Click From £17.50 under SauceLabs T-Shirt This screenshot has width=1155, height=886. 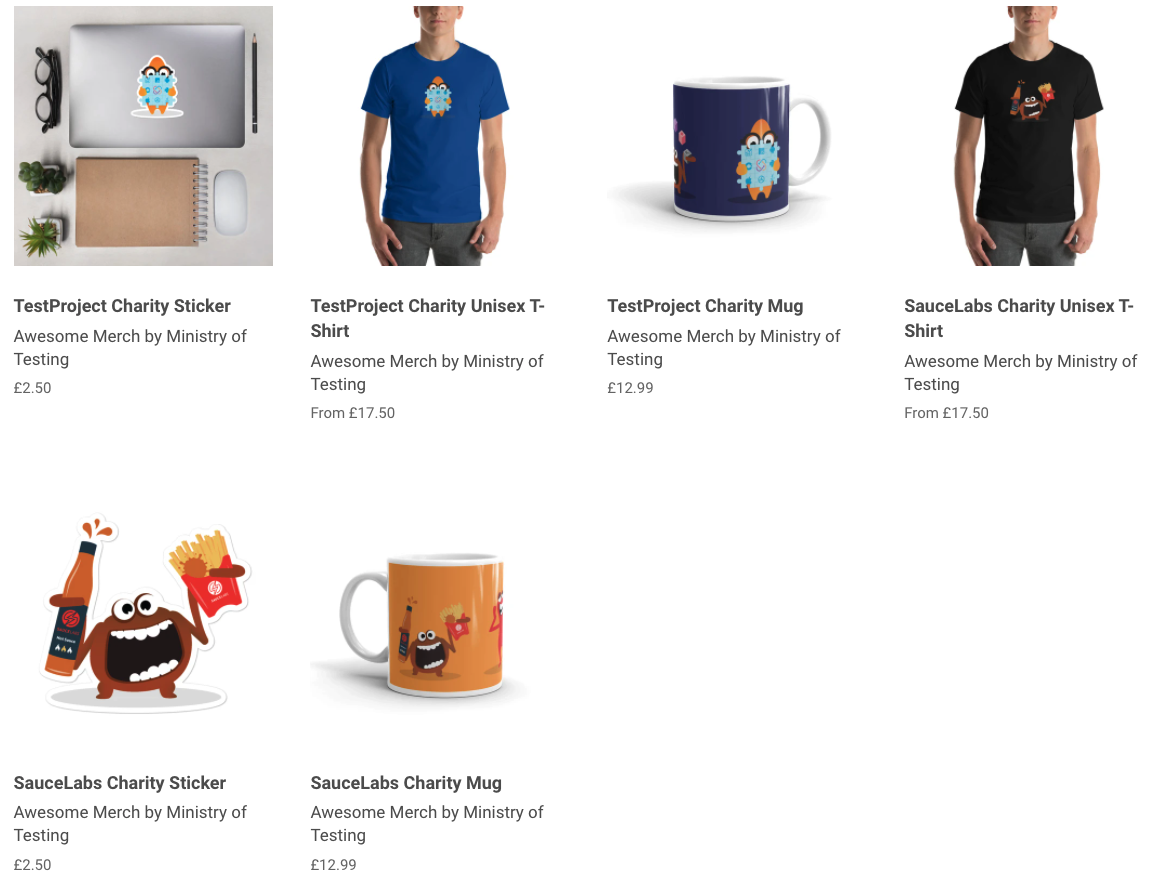click(947, 413)
